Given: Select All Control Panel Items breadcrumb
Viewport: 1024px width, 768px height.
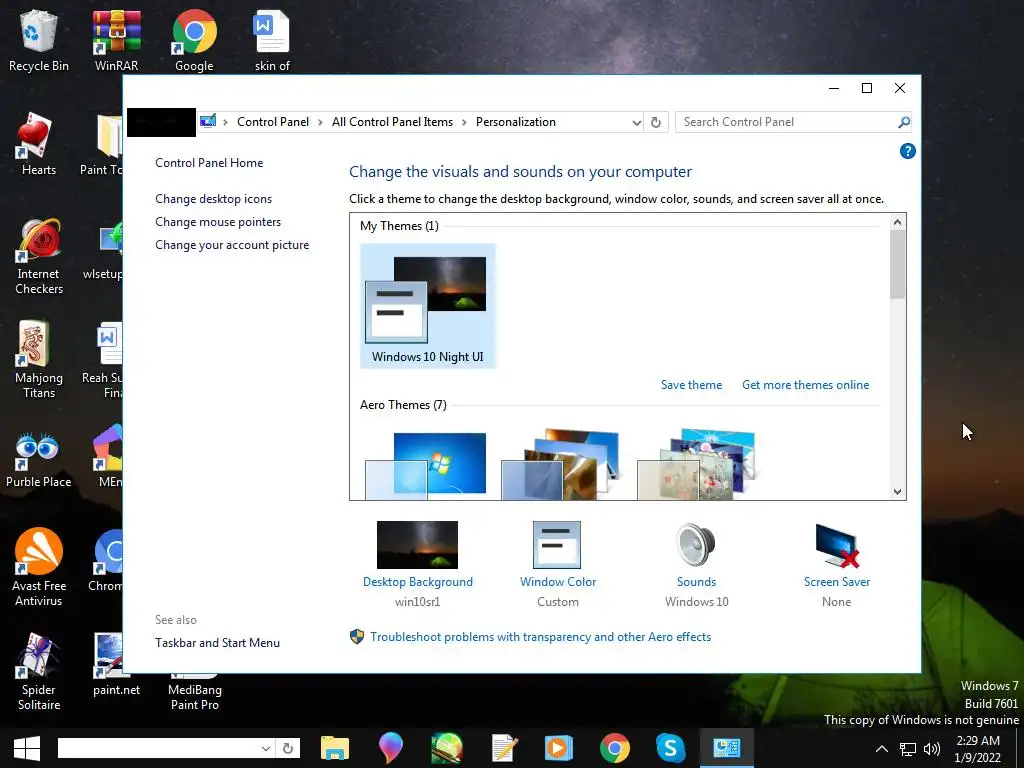Looking at the screenshot, I should pos(392,122).
